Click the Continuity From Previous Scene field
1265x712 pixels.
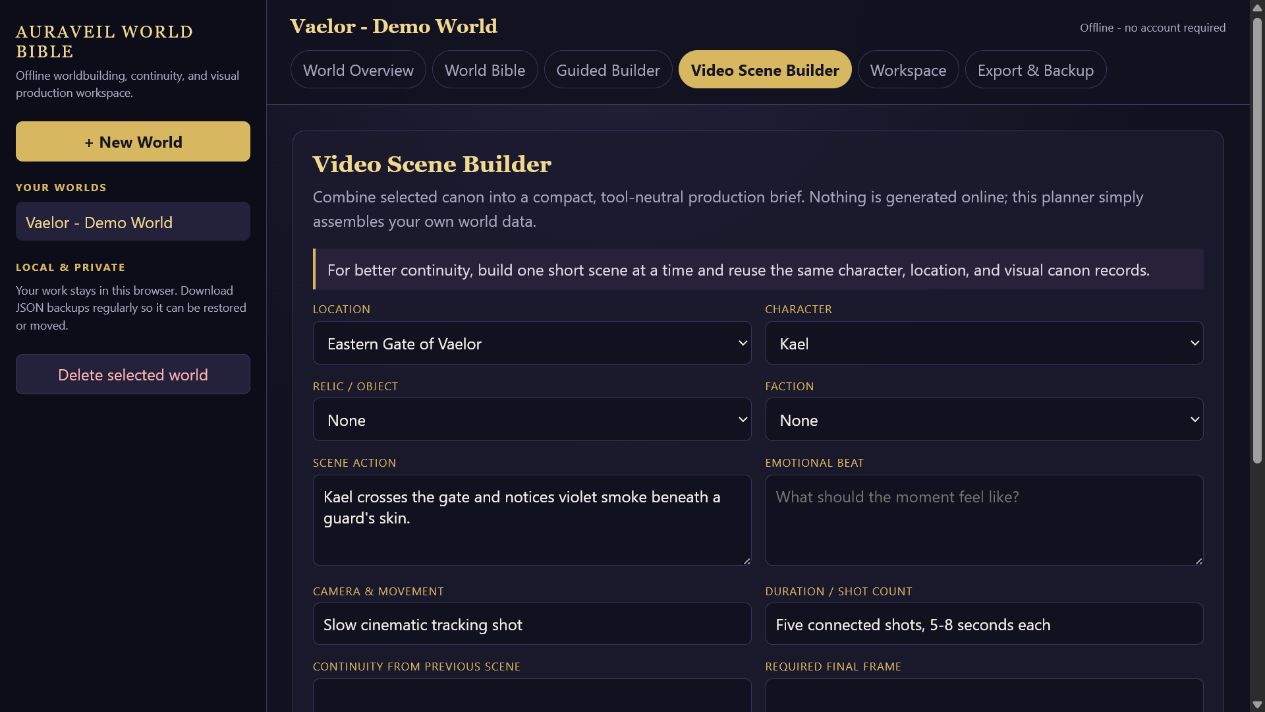[x=532, y=695]
